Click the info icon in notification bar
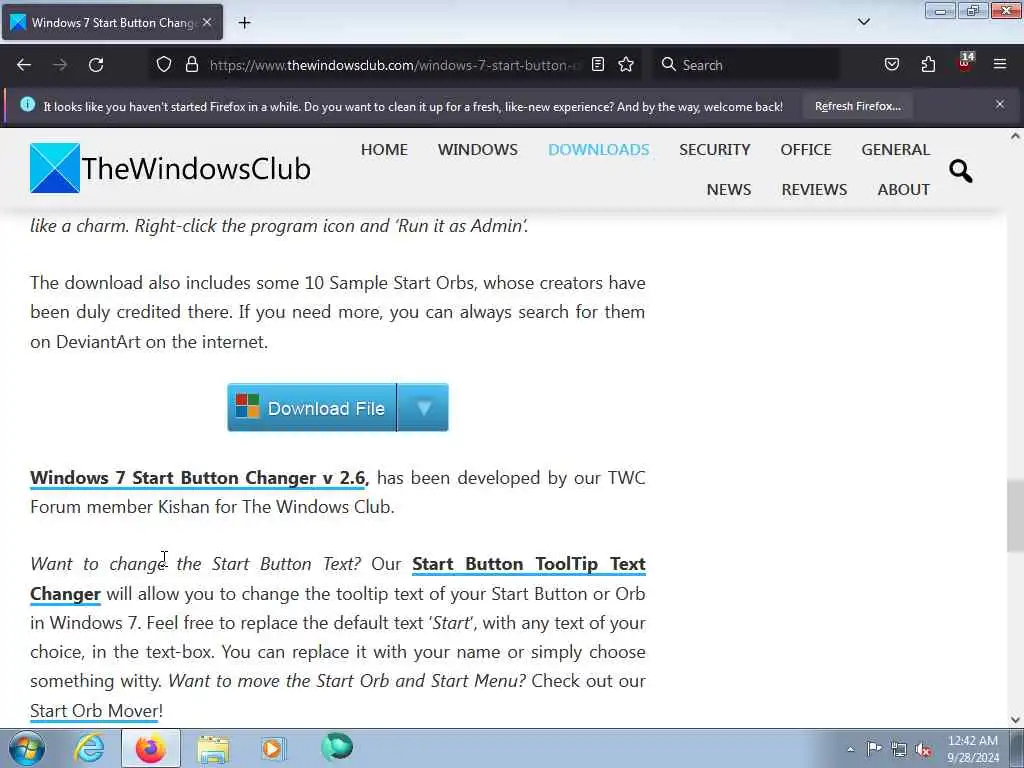 pyautogui.click(x=27, y=104)
